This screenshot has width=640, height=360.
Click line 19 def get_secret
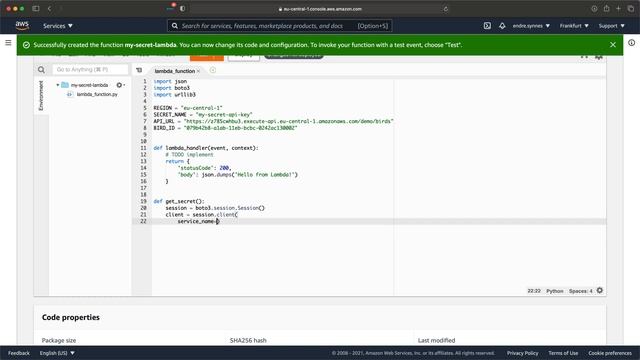[179, 201]
